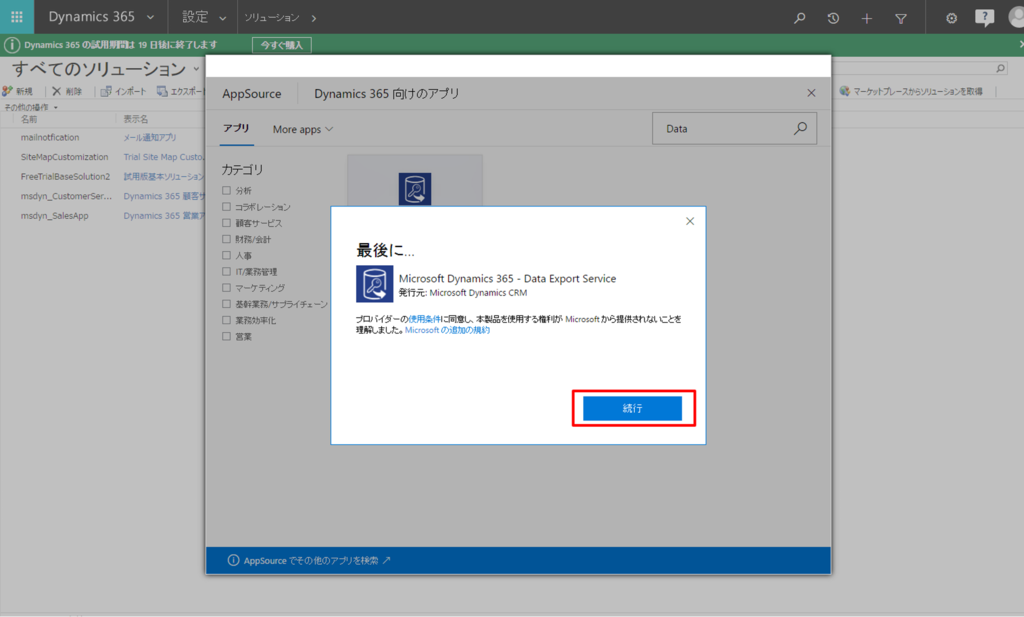Click the help question mark icon
The image size is (1024, 617).
[984, 18]
